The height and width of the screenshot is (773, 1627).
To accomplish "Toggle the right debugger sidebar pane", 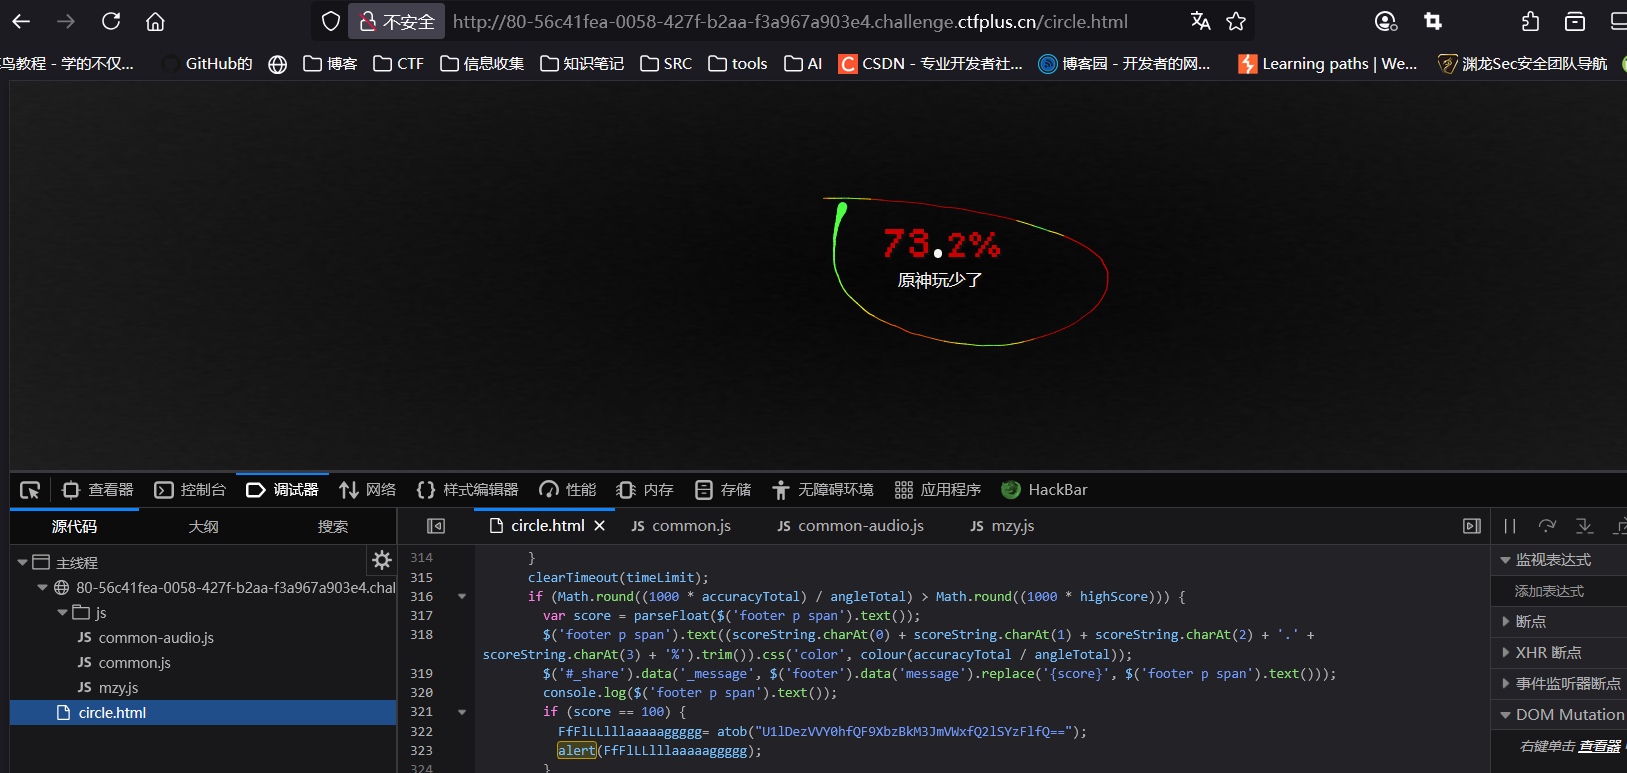I will click(x=1472, y=526).
